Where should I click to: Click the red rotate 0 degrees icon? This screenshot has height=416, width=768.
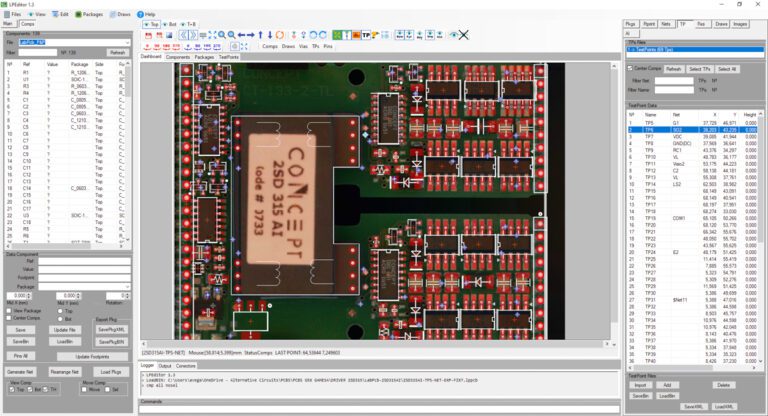[147, 47]
